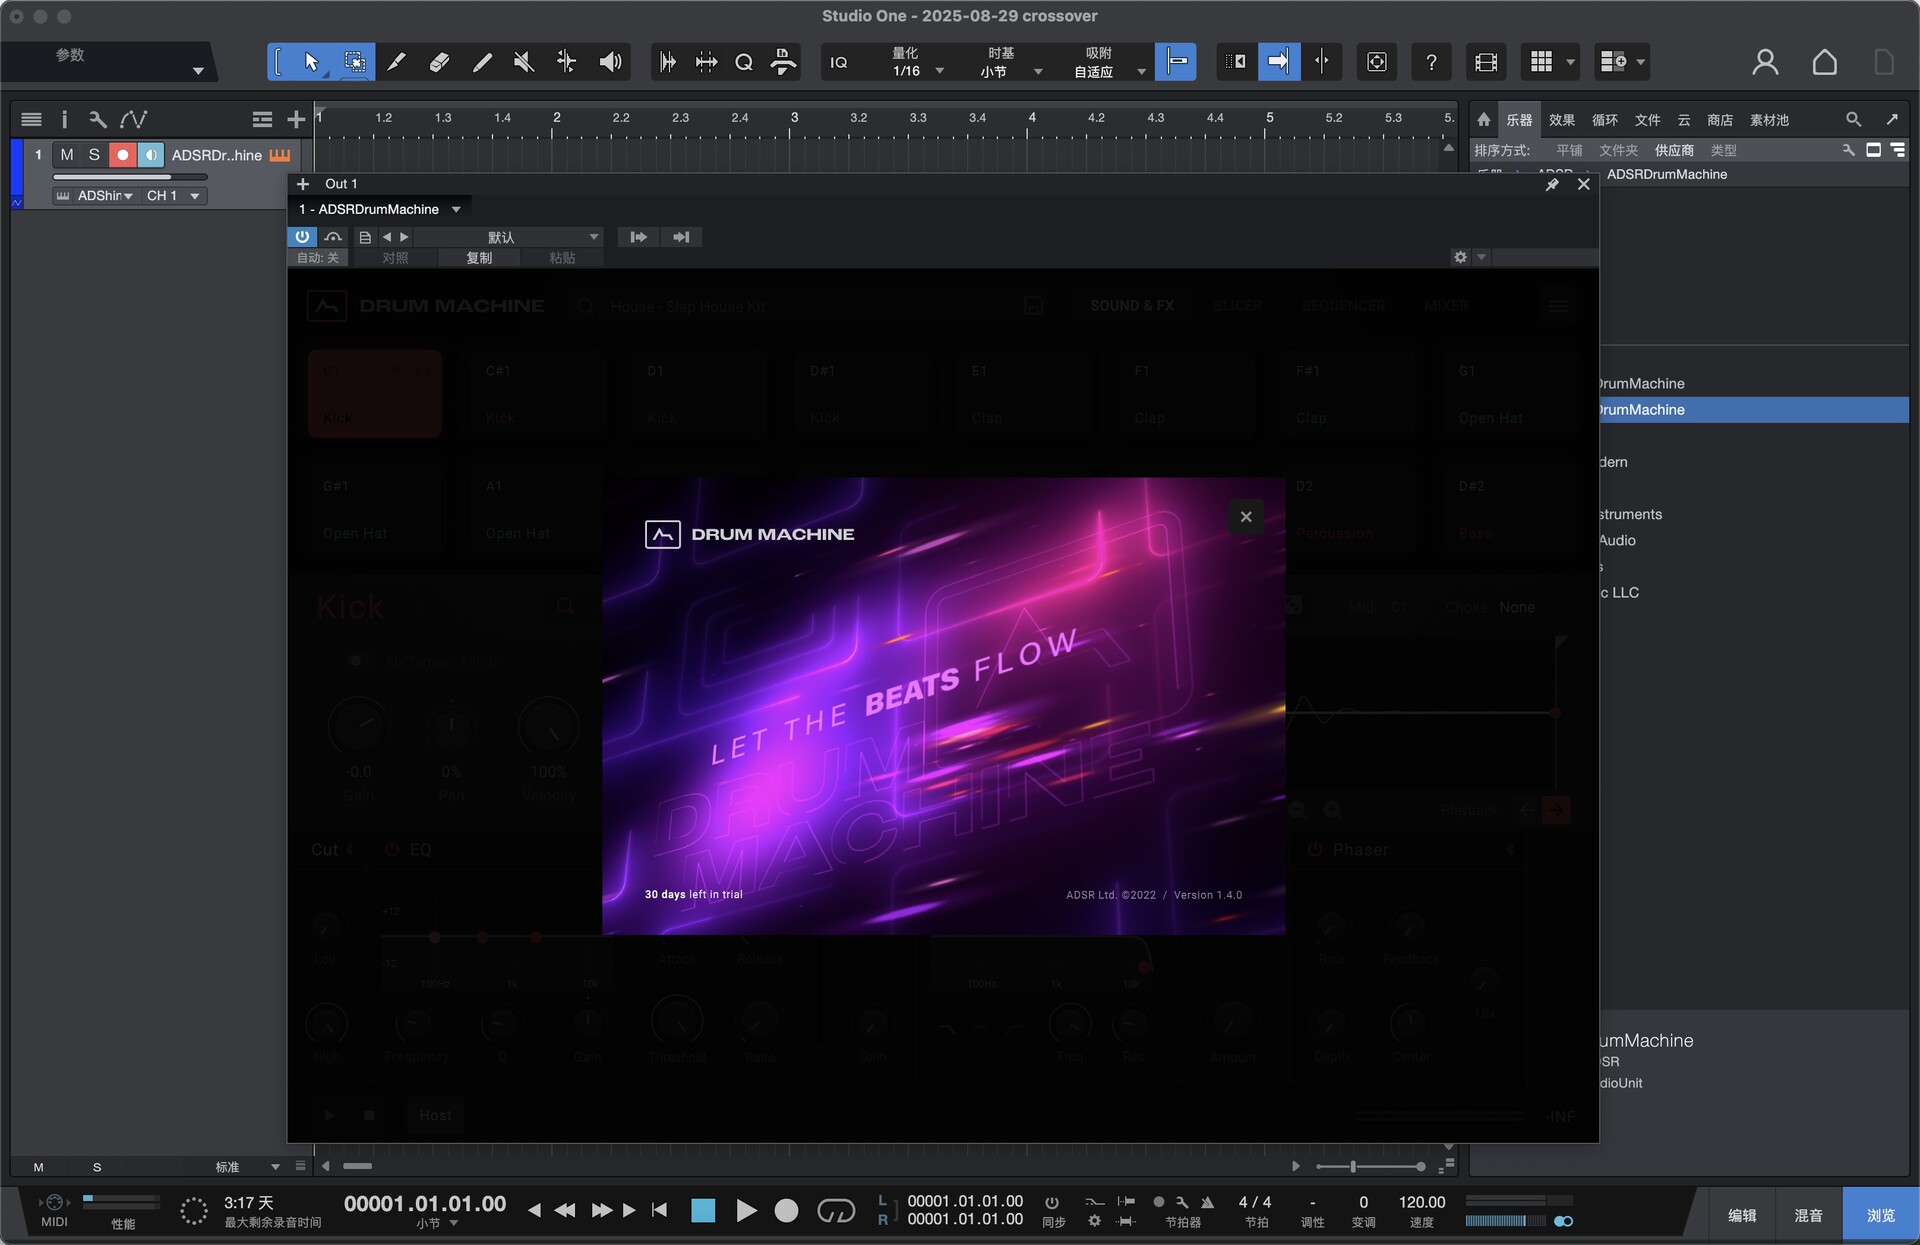Select the Mute tool
1920x1245 pixels.
[524, 62]
